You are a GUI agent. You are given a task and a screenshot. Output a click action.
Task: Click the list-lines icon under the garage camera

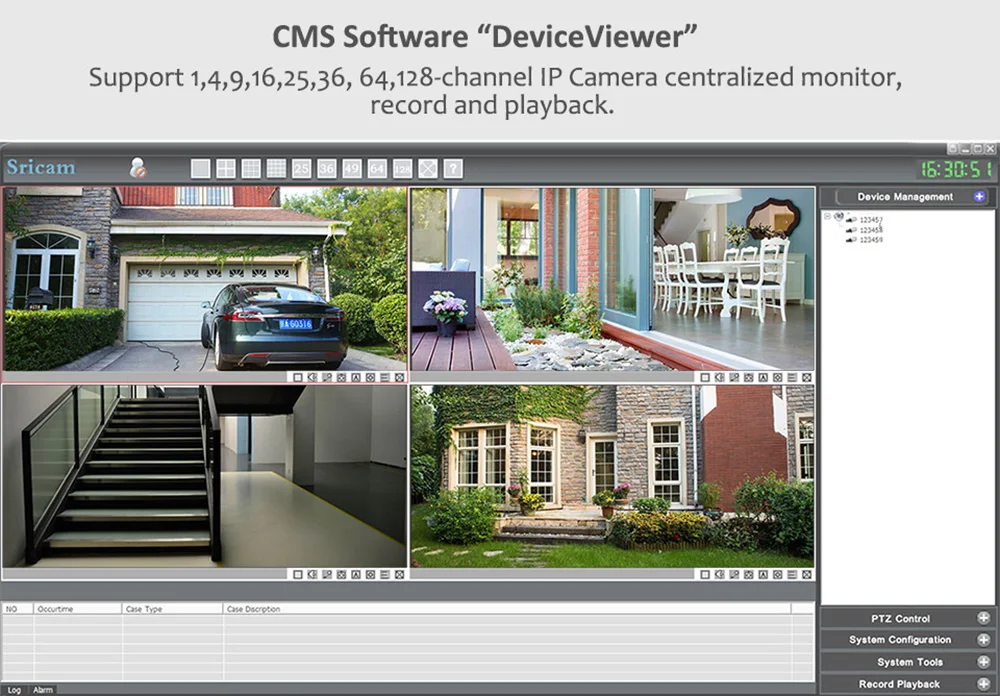[385, 378]
